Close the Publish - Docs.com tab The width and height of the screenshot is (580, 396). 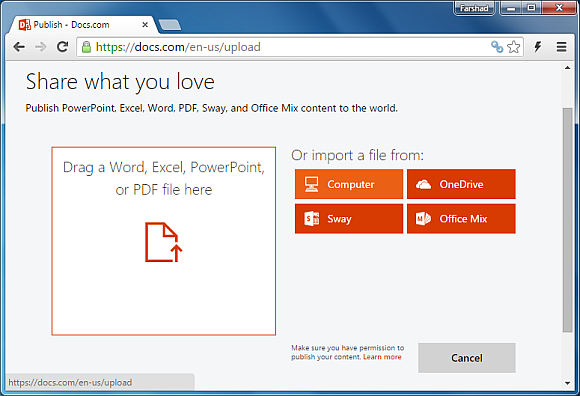point(145,25)
